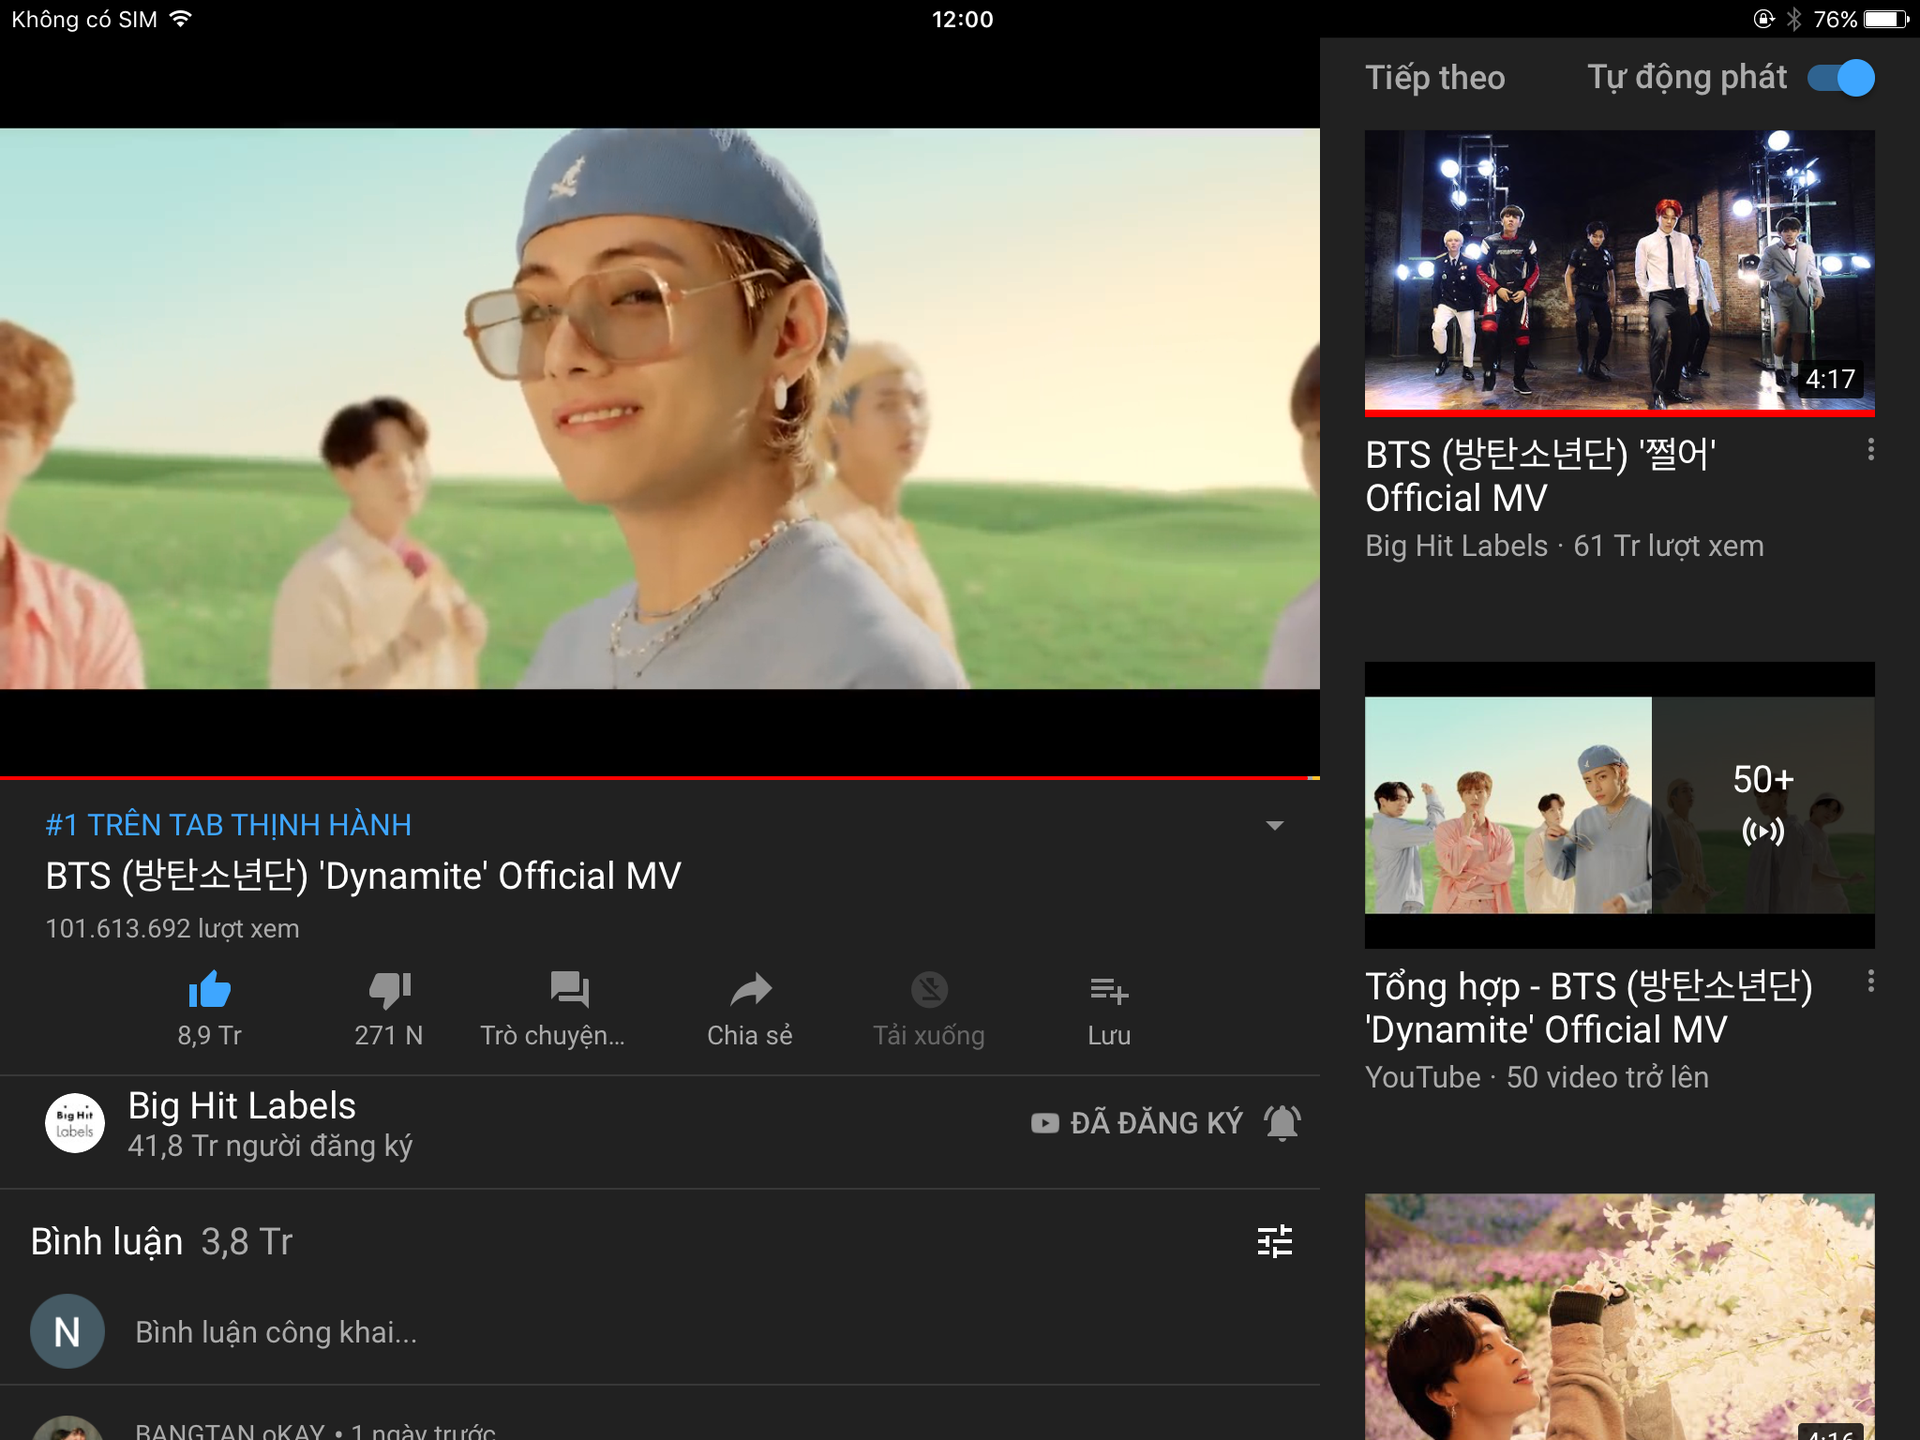Save video with the Lưu icon

pyautogui.click(x=1109, y=990)
